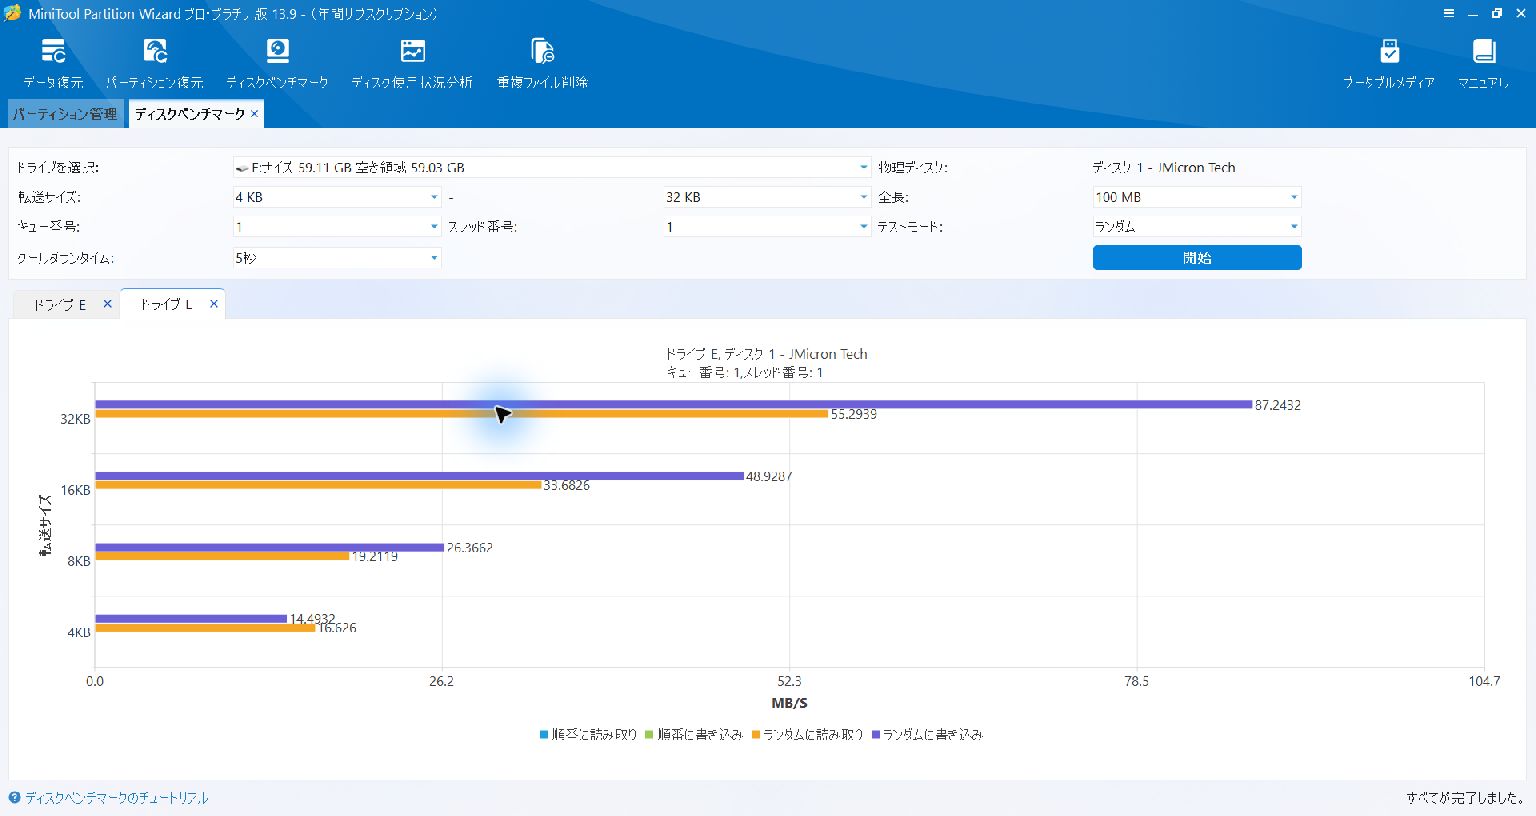Toggle sequential read legend swatch
This screenshot has height=816, width=1536.
[544, 735]
